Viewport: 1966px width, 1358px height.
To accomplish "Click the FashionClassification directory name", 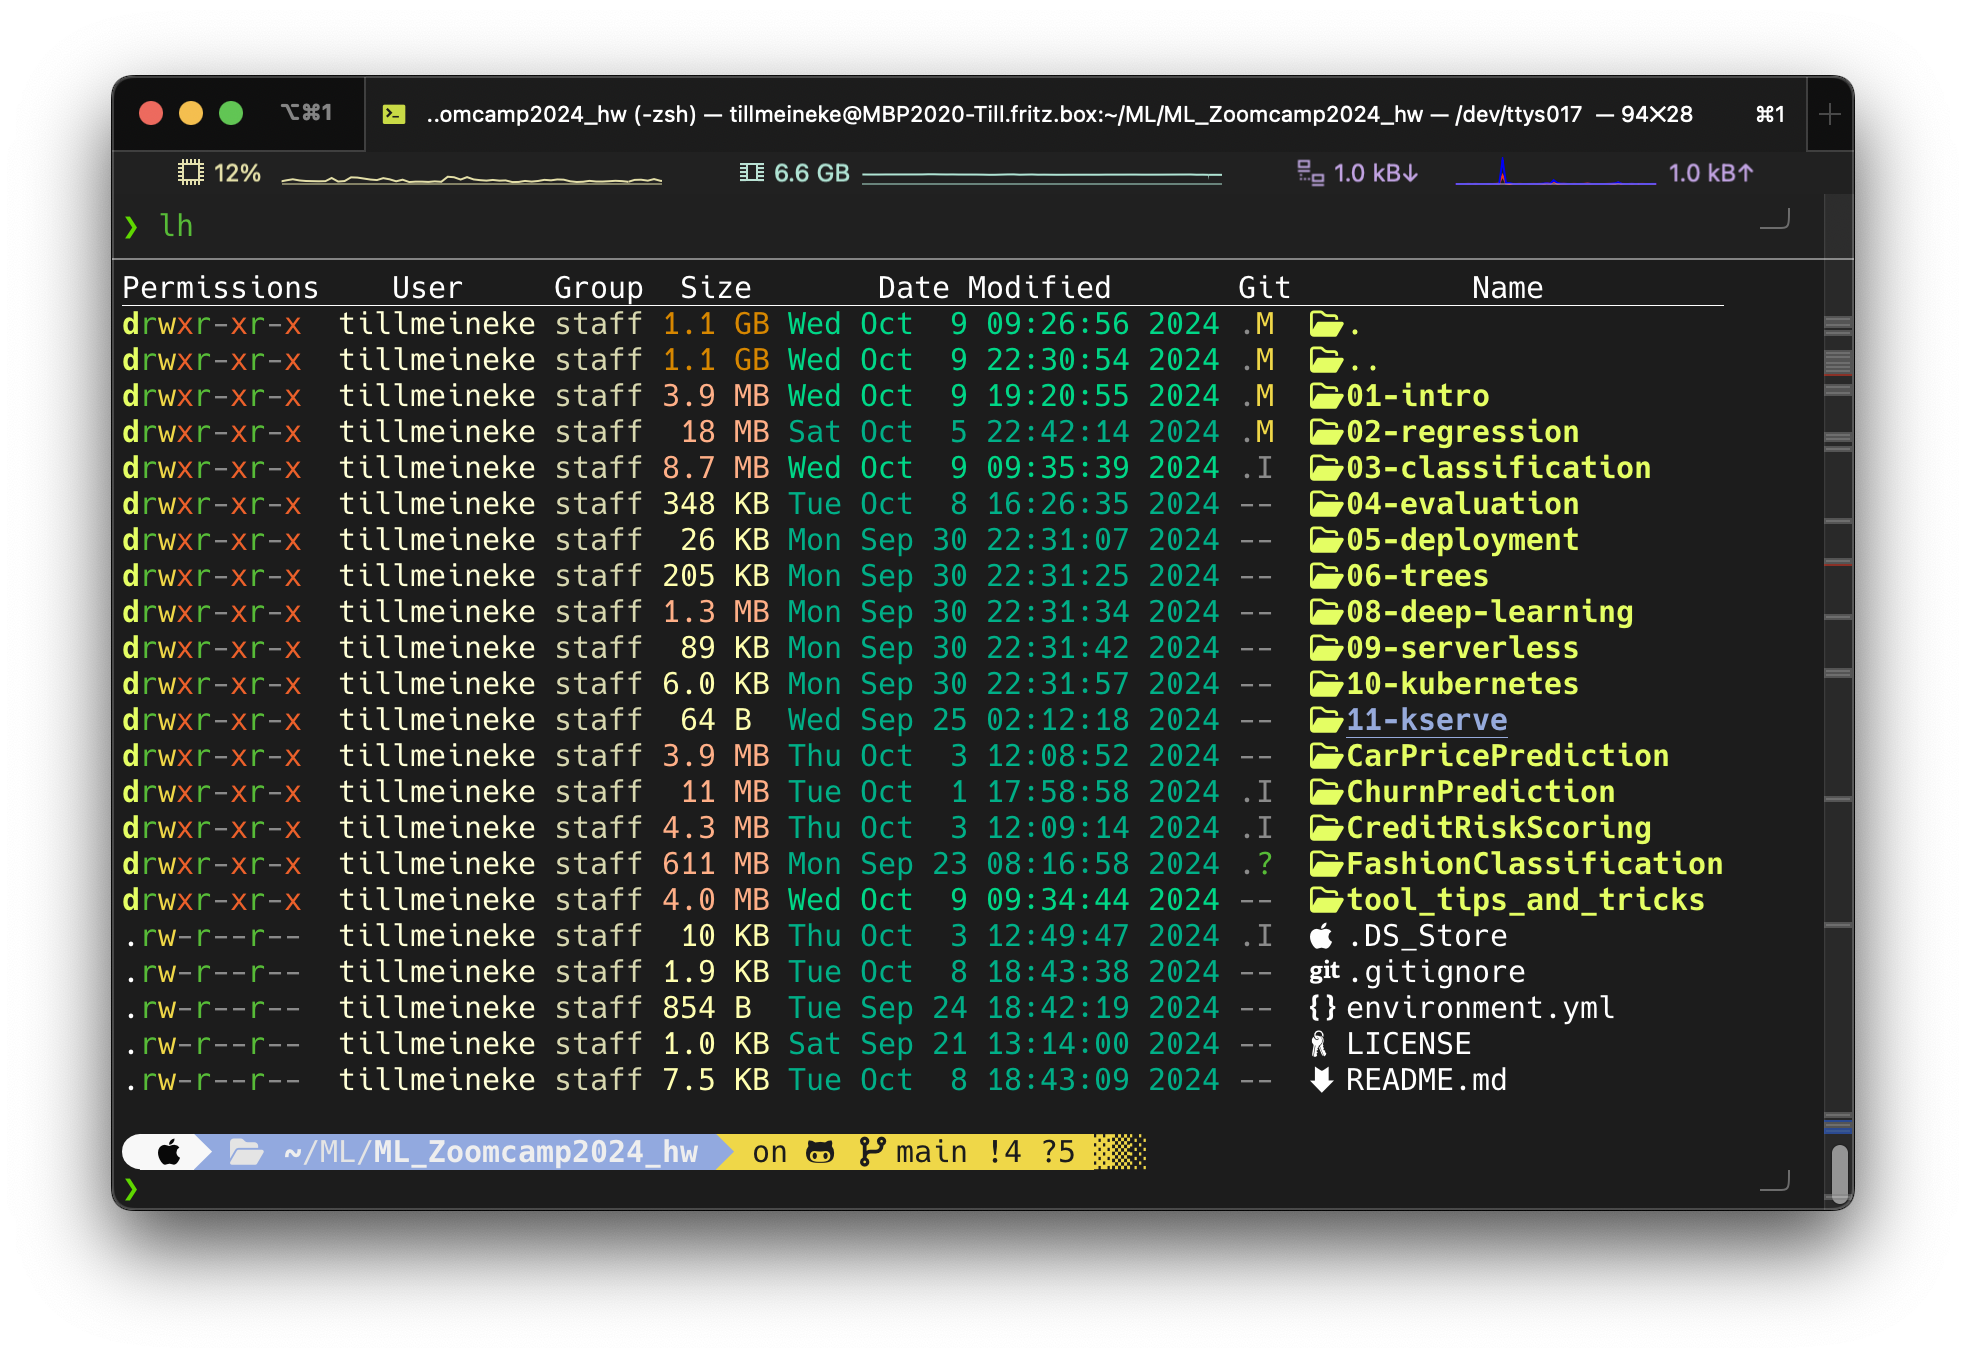I will (1534, 865).
